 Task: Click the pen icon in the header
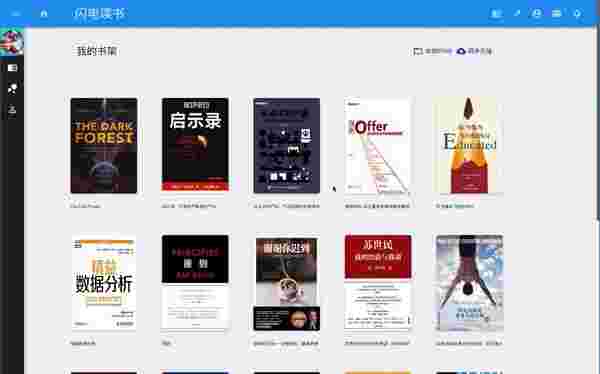coord(517,13)
